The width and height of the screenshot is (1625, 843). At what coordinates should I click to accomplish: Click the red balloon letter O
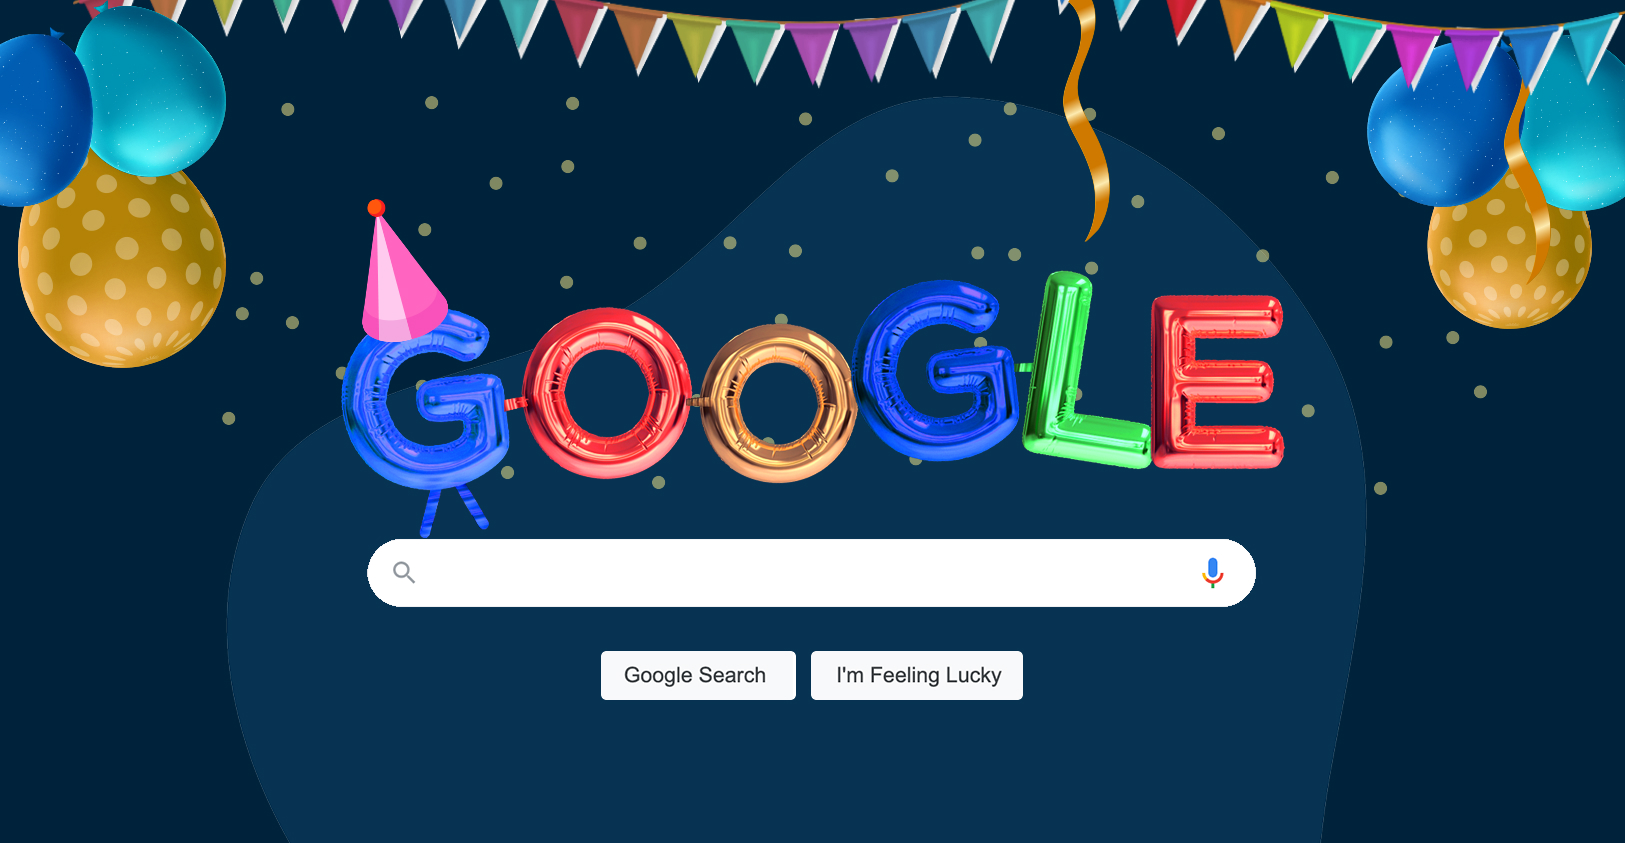(x=606, y=392)
